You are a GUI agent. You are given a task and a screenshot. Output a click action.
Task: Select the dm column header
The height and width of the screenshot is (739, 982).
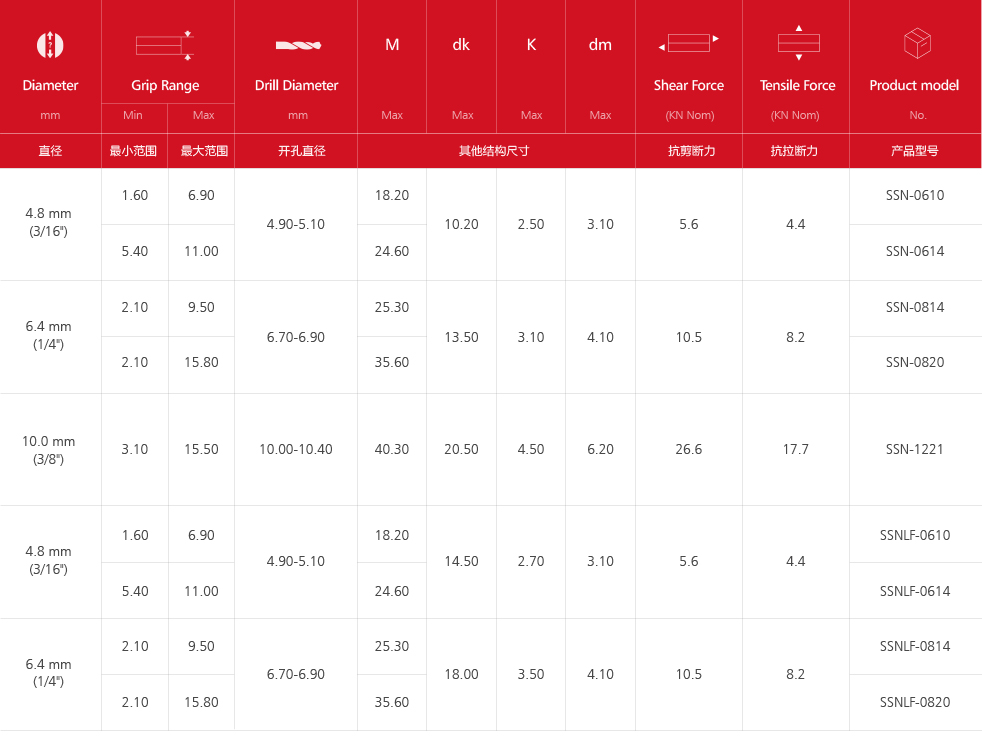pyautogui.click(x=600, y=45)
